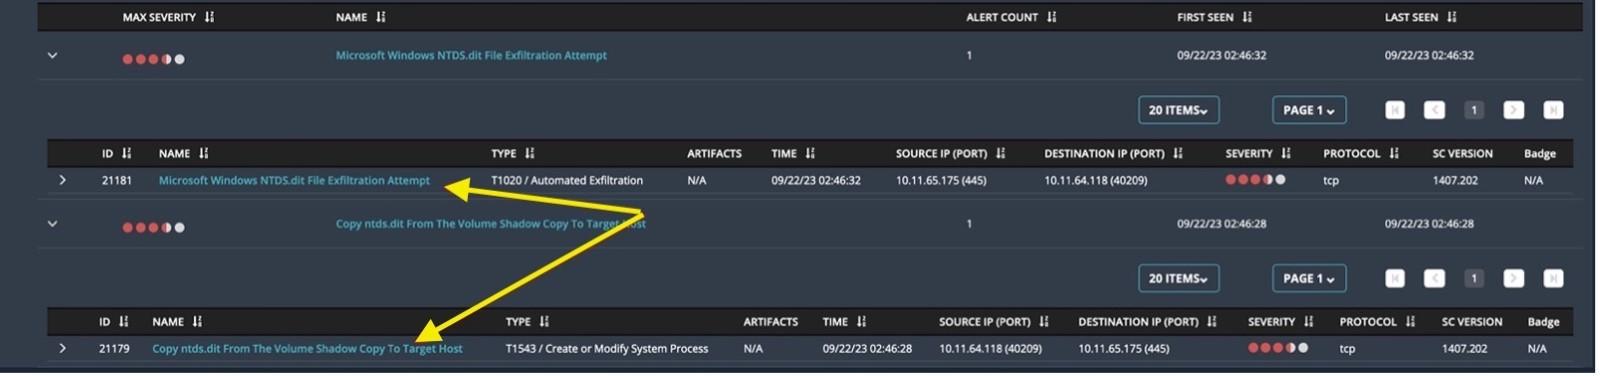
Task: Go to next page above alert 21179 table
Action: 1514,278
